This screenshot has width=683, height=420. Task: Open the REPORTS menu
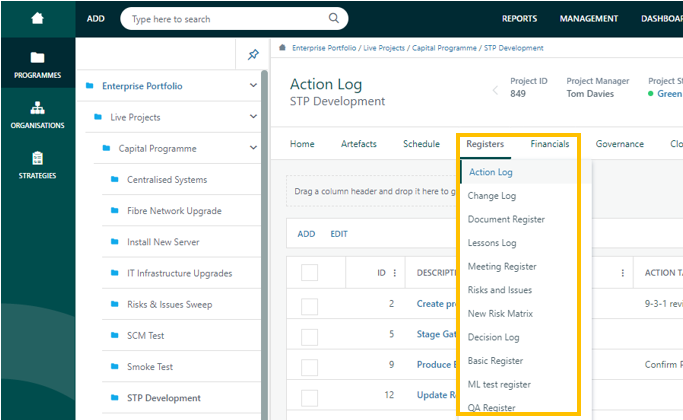519,19
